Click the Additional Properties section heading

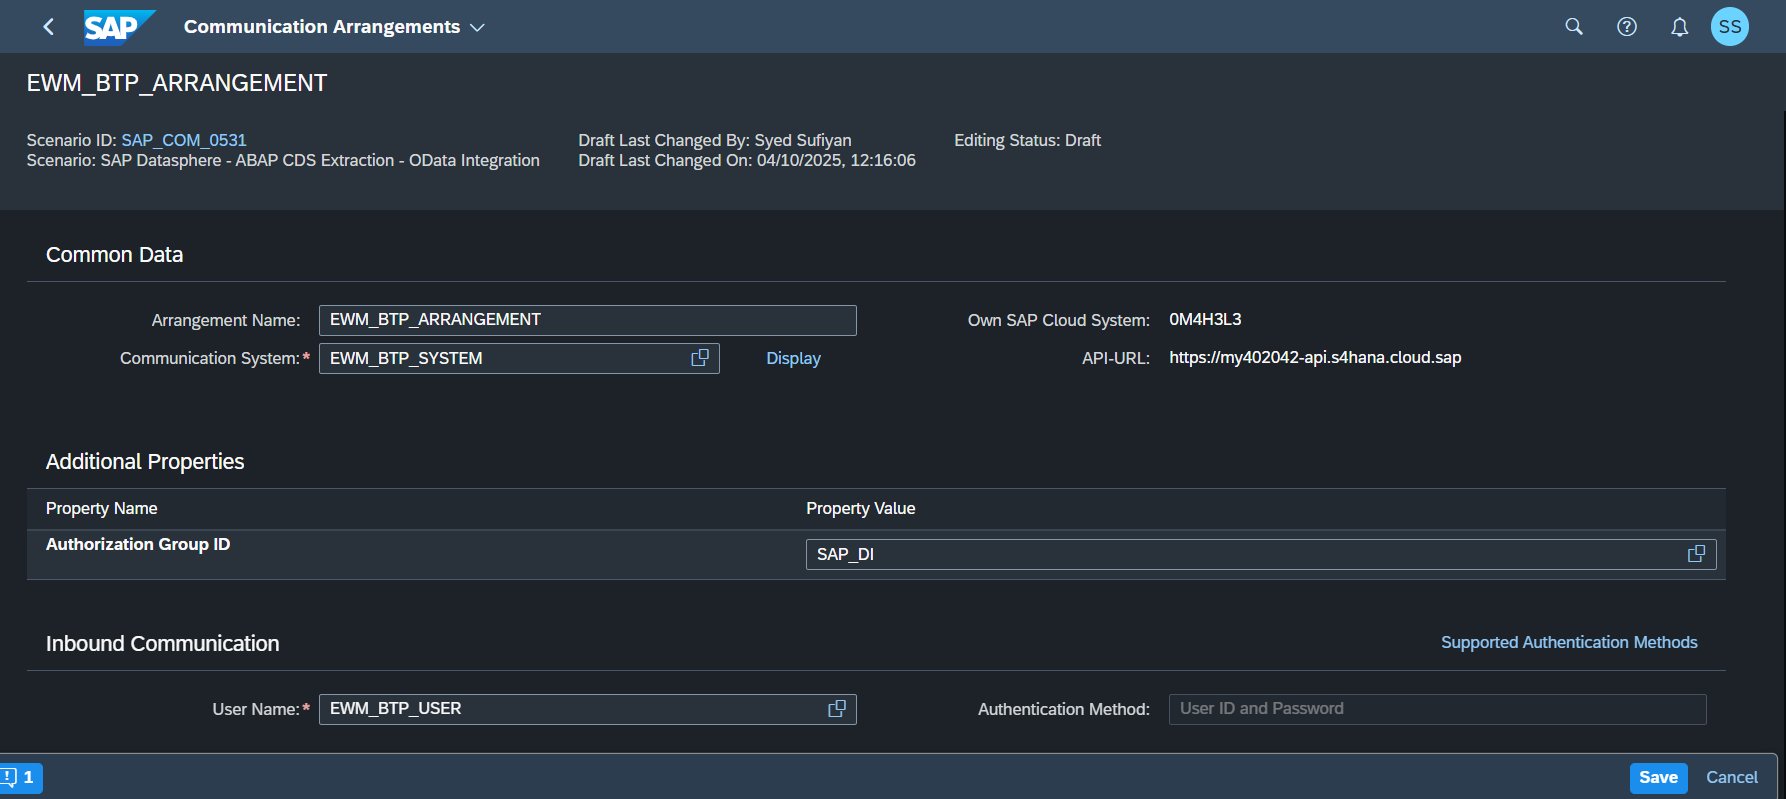tap(145, 462)
